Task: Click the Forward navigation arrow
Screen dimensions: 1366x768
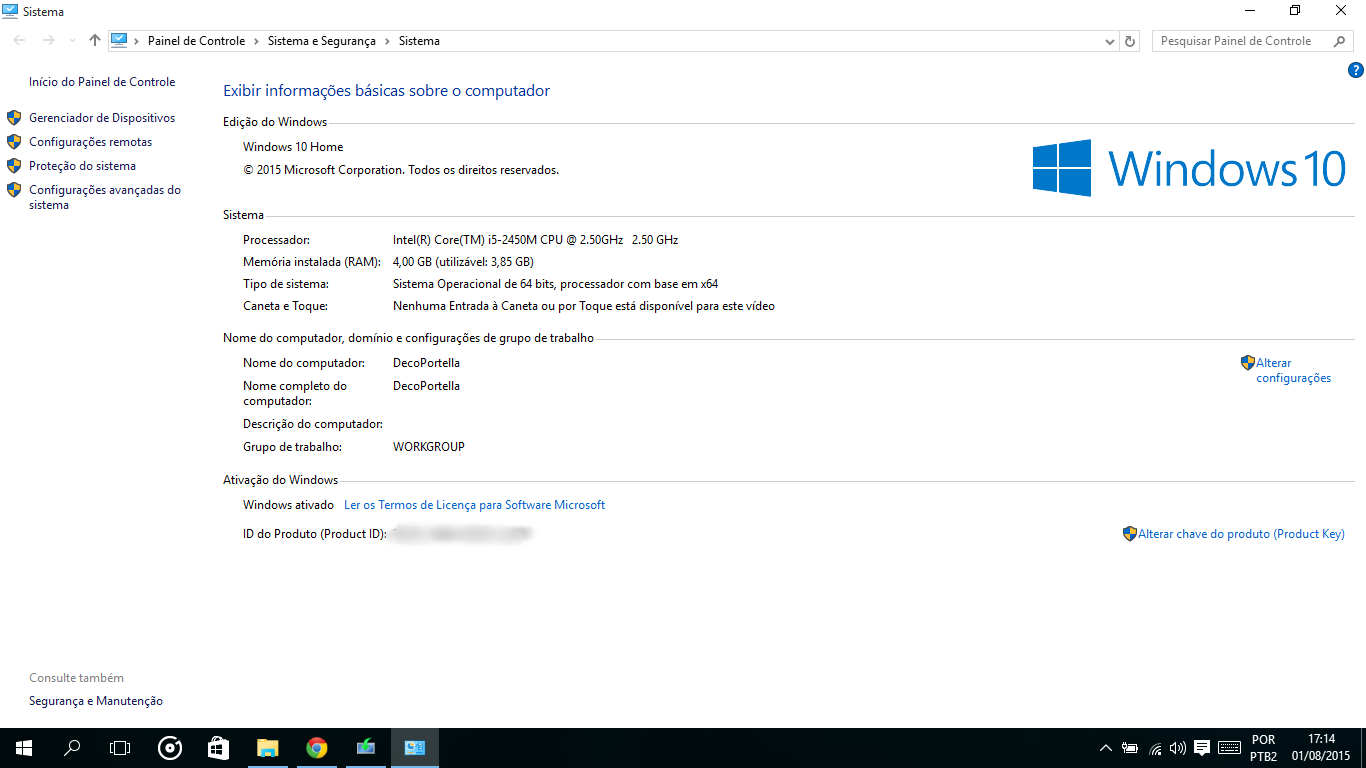Action: coord(48,41)
